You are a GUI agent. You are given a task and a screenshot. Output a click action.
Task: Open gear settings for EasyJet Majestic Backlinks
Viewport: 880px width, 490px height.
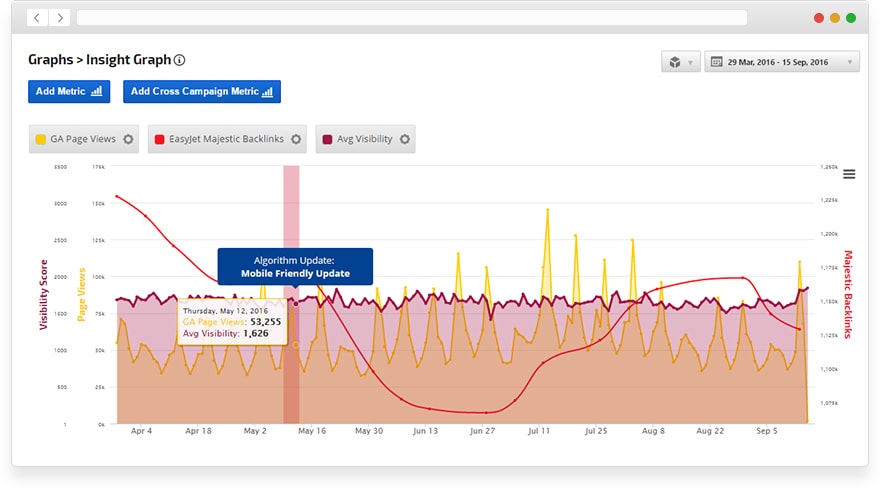click(296, 139)
